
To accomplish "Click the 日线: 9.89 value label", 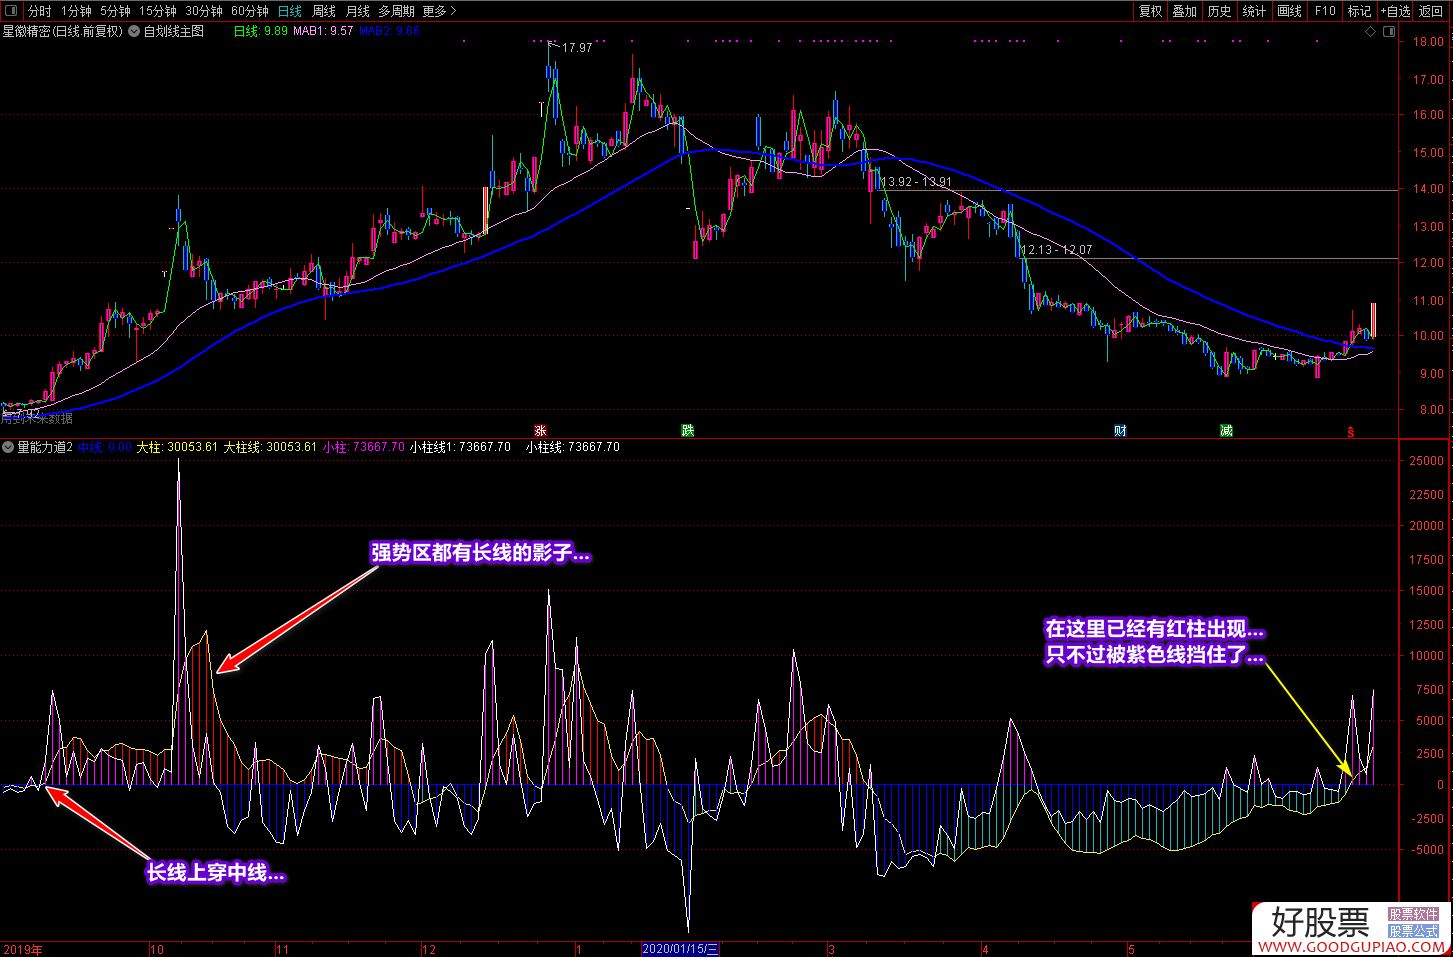I will pyautogui.click(x=260, y=31).
